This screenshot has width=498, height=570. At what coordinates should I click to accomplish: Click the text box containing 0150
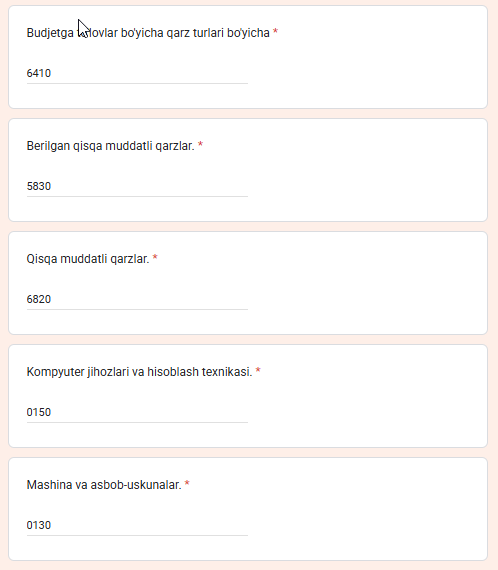coord(137,412)
